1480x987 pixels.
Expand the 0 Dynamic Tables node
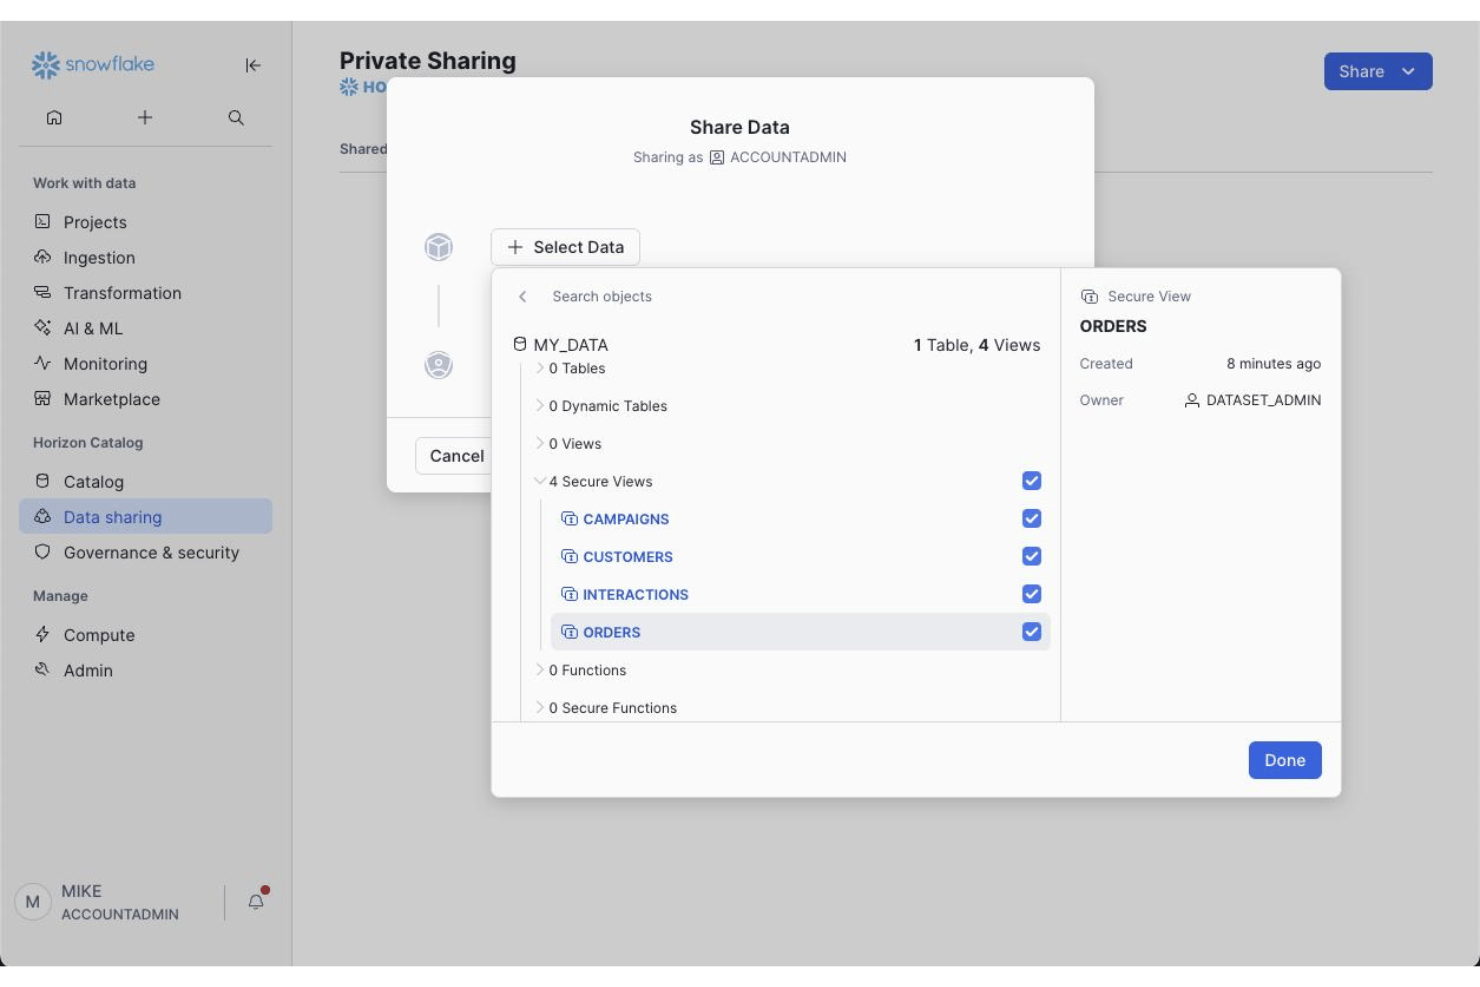click(540, 406)
